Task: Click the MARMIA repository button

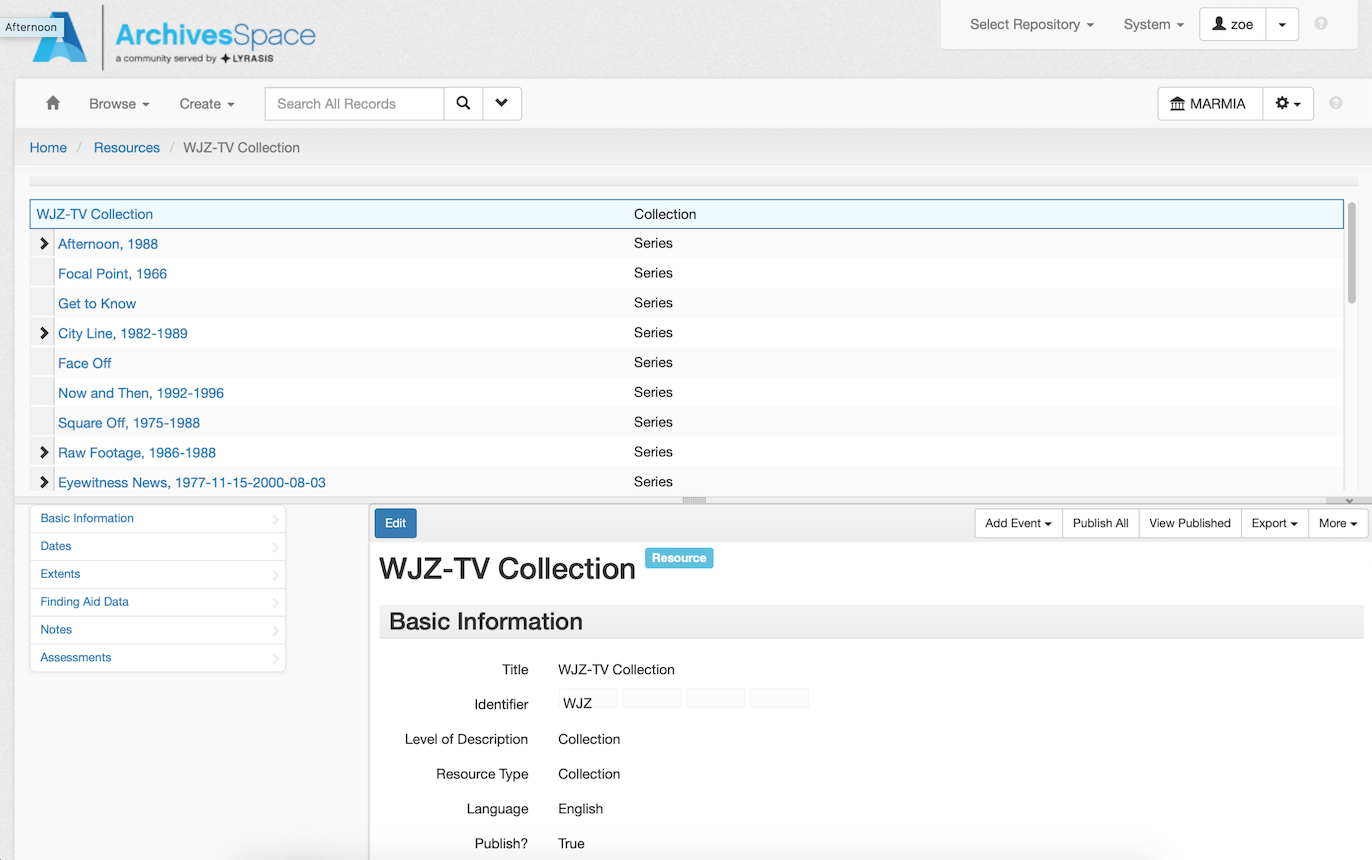Action: coord(1208,104)
